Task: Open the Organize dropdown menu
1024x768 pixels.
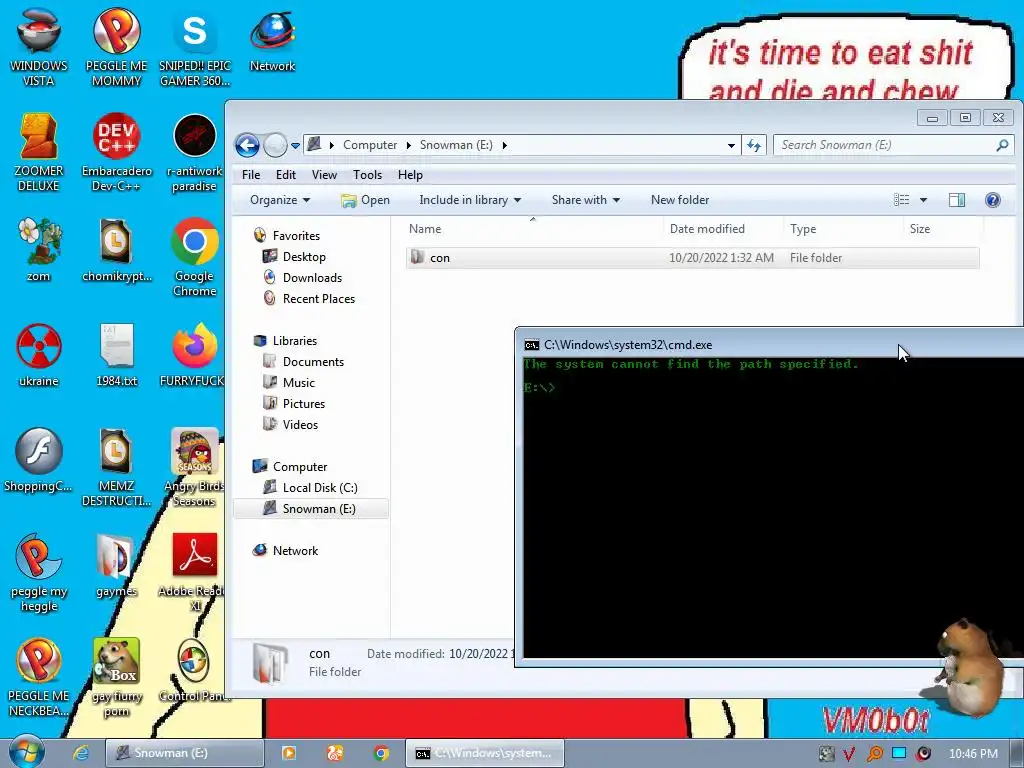Action: click(280, 200)
